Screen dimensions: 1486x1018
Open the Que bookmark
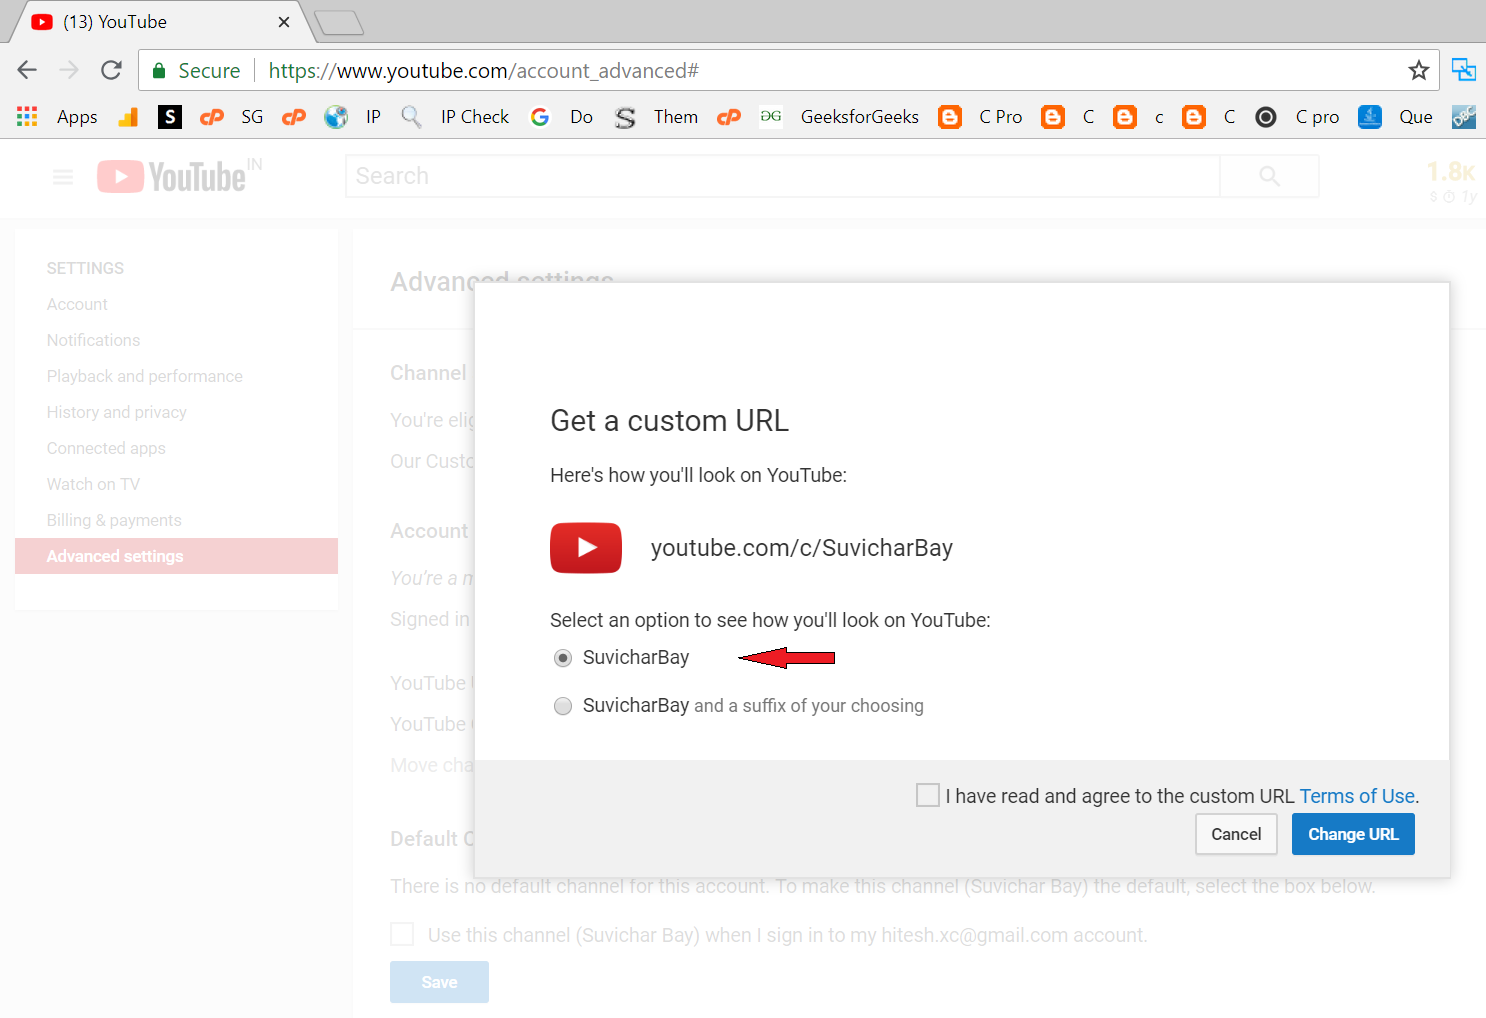pos(1396,117)
